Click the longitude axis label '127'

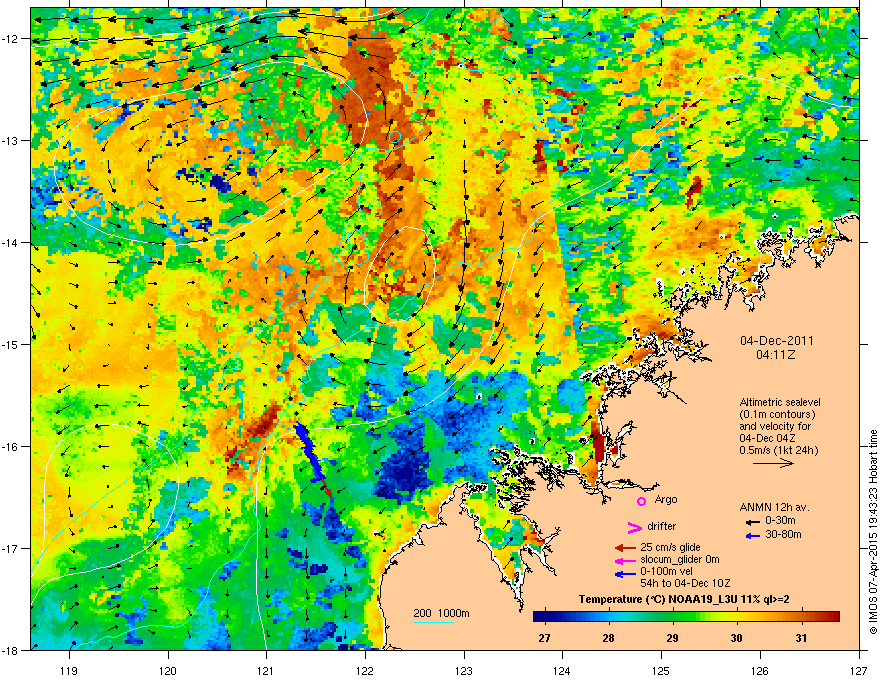click(x=859, y=670)
